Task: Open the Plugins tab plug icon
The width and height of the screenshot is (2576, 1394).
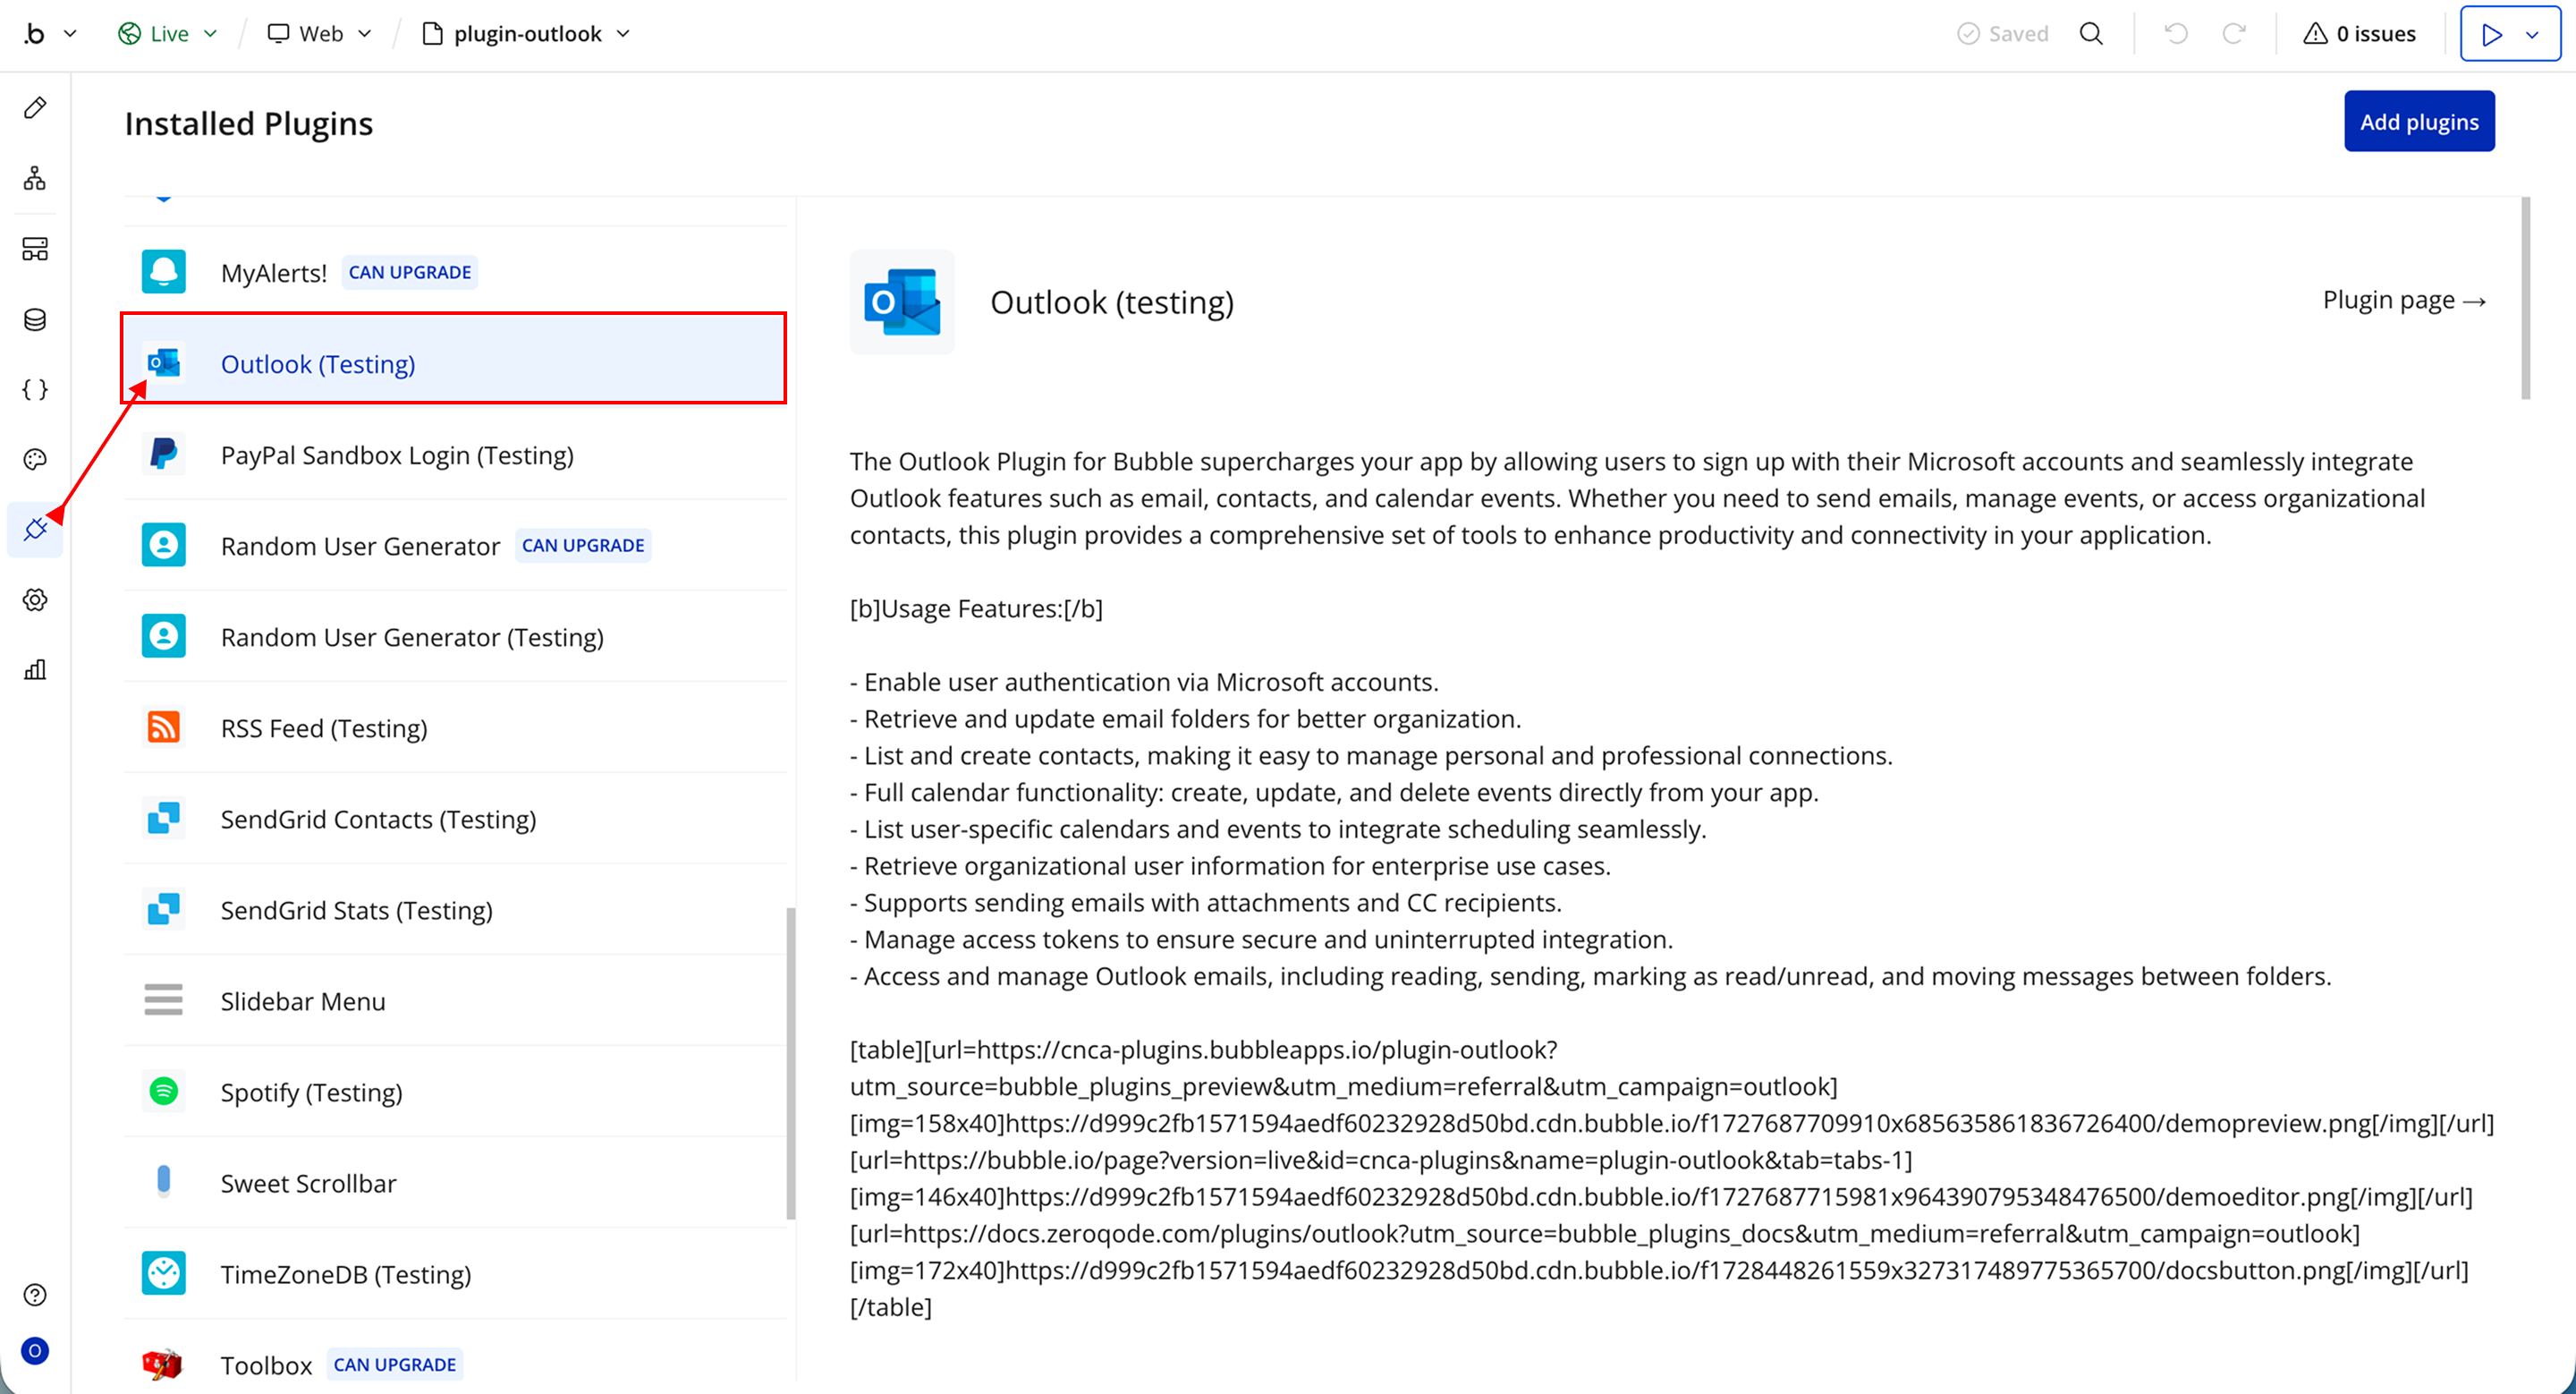Action: tap(35, 529)
